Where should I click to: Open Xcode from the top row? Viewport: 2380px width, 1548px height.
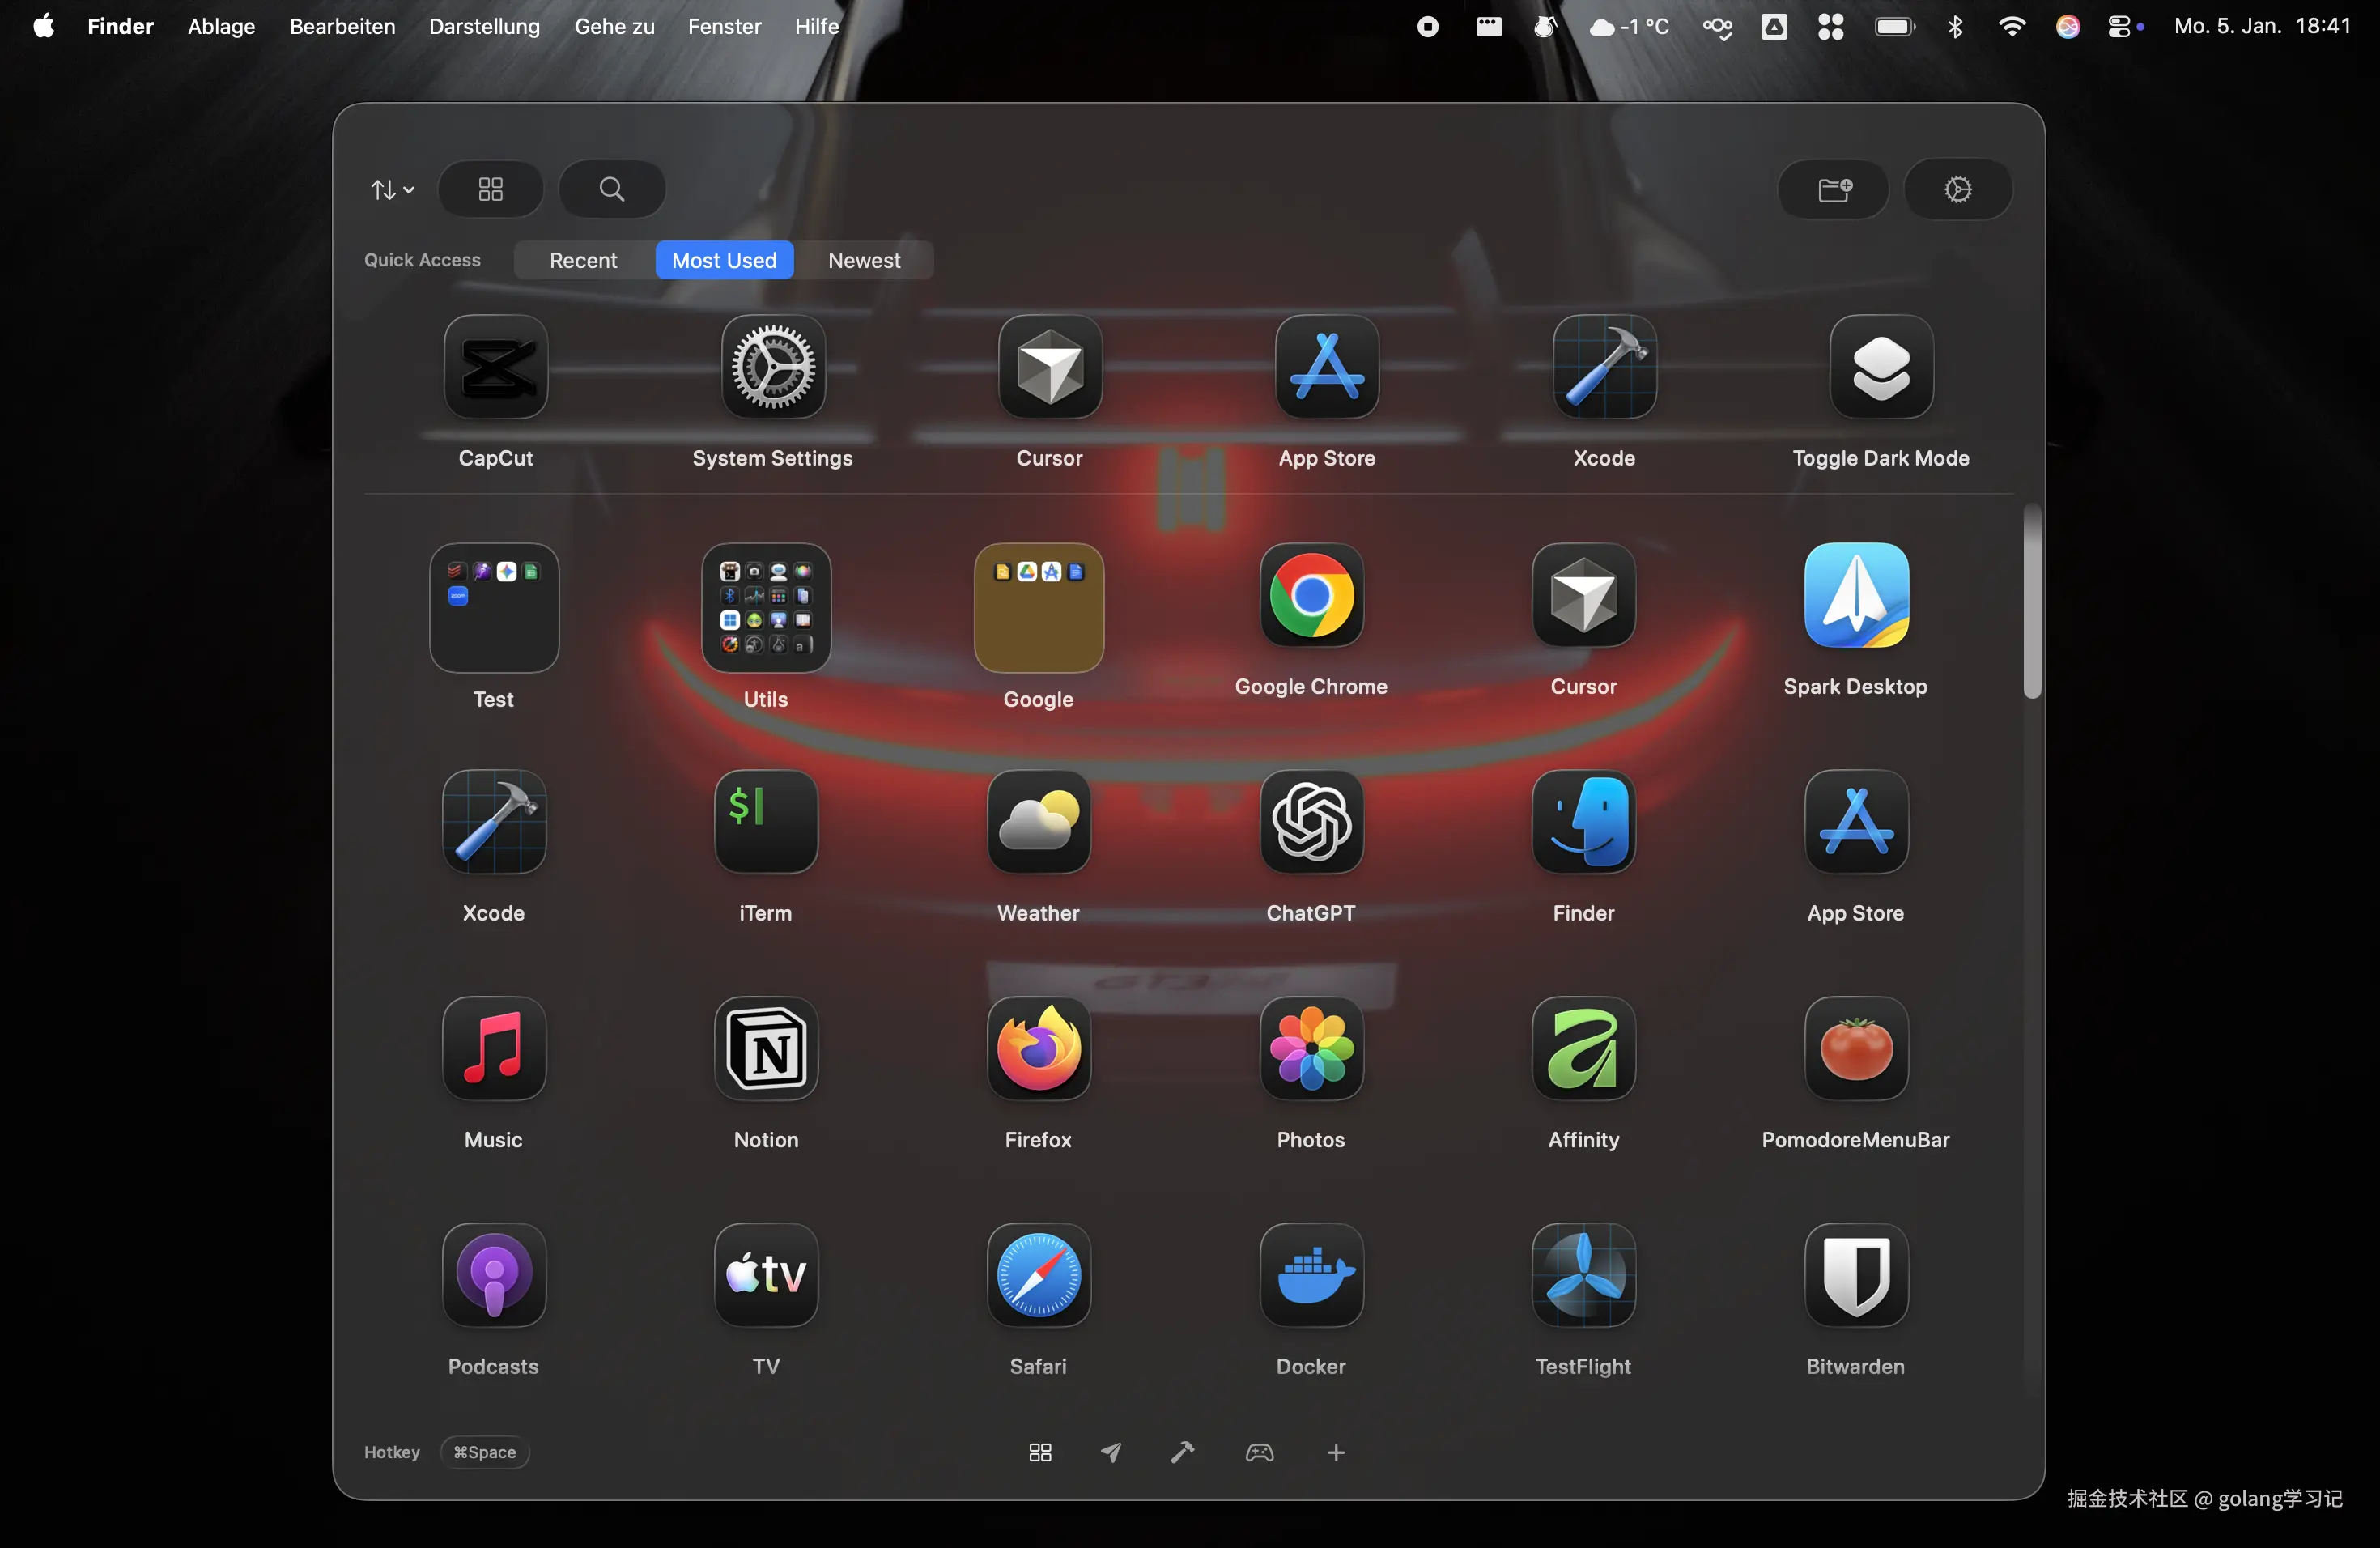[1602, 368]
